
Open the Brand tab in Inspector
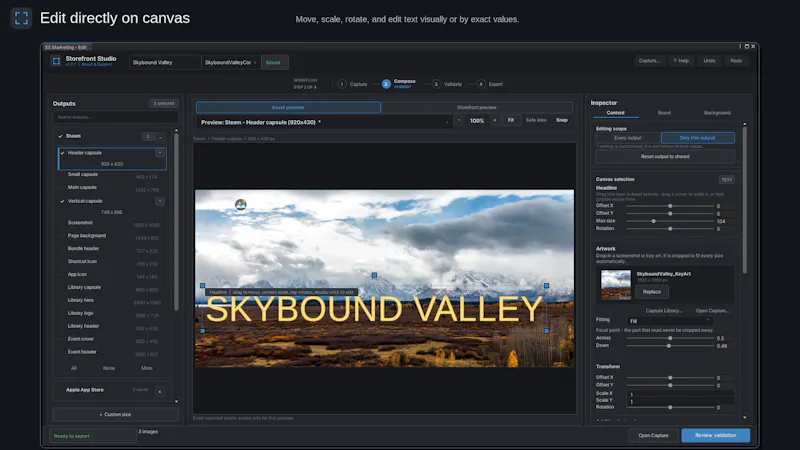[x=664, y=113]
